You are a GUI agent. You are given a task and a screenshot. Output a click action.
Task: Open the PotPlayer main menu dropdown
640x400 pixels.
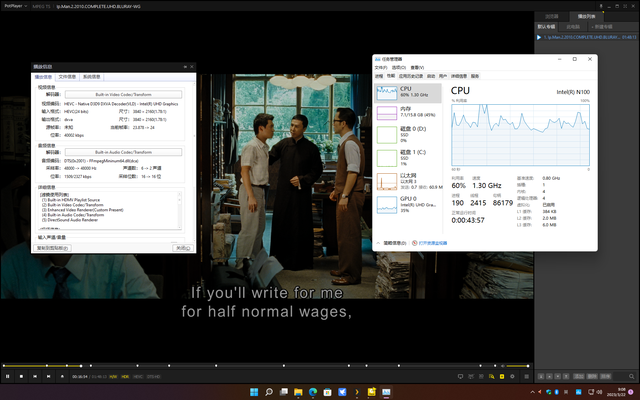pyautogui.click(x=15, y=6)
